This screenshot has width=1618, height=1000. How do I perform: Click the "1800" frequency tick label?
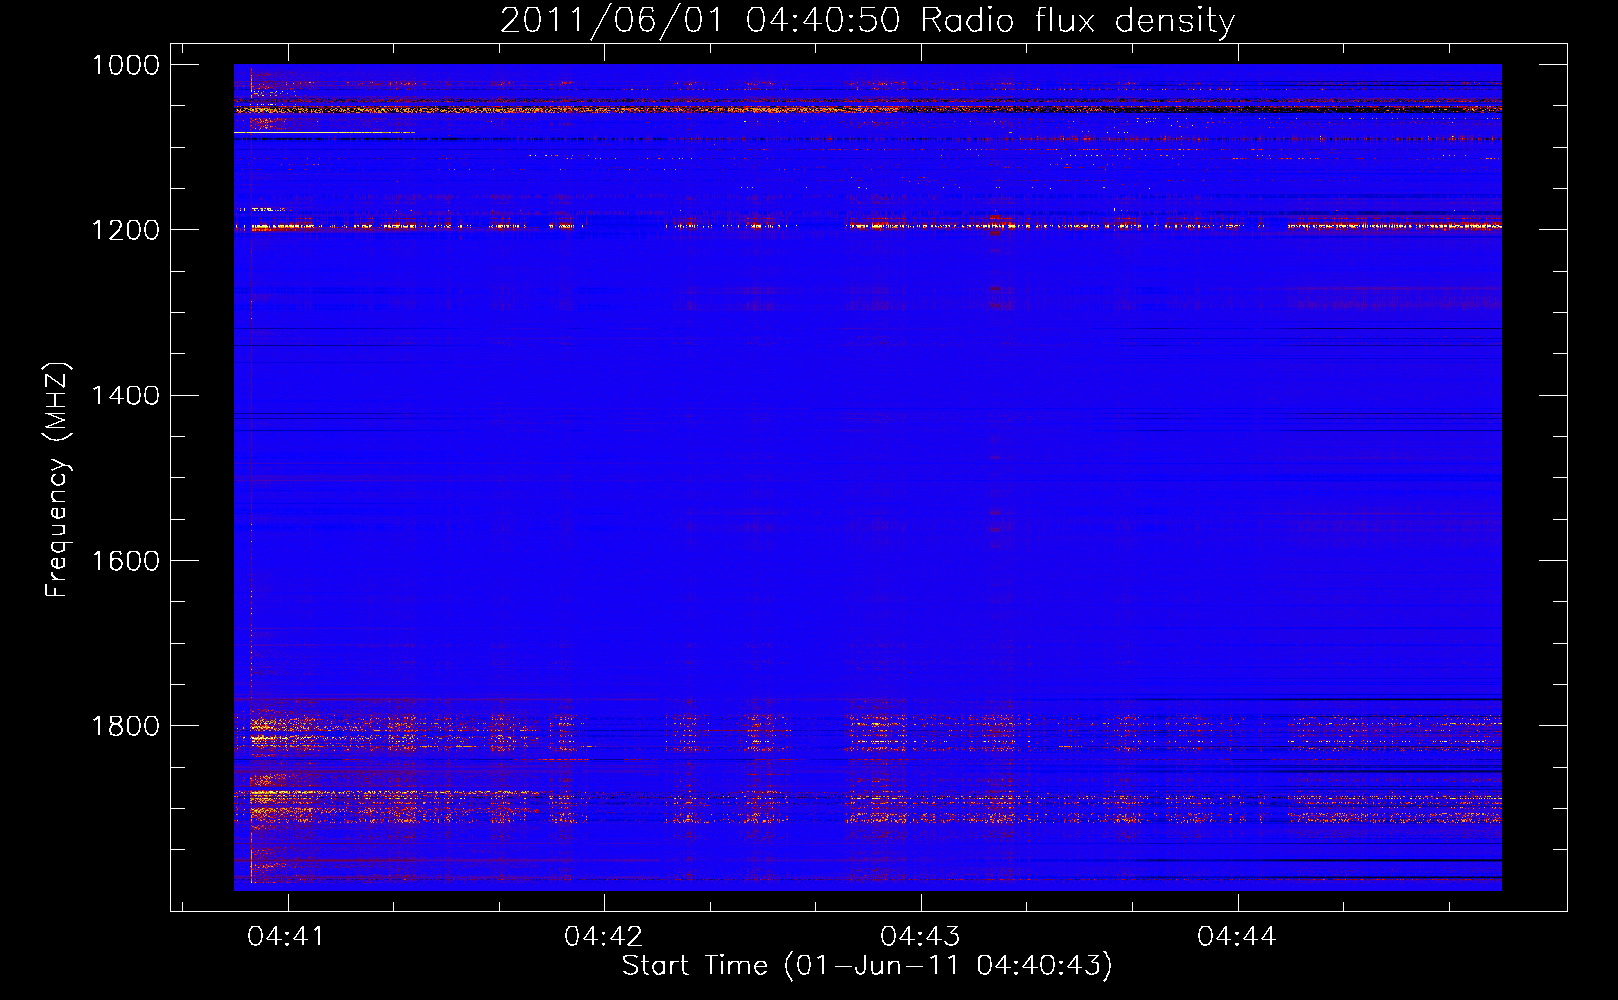[126, 726]
